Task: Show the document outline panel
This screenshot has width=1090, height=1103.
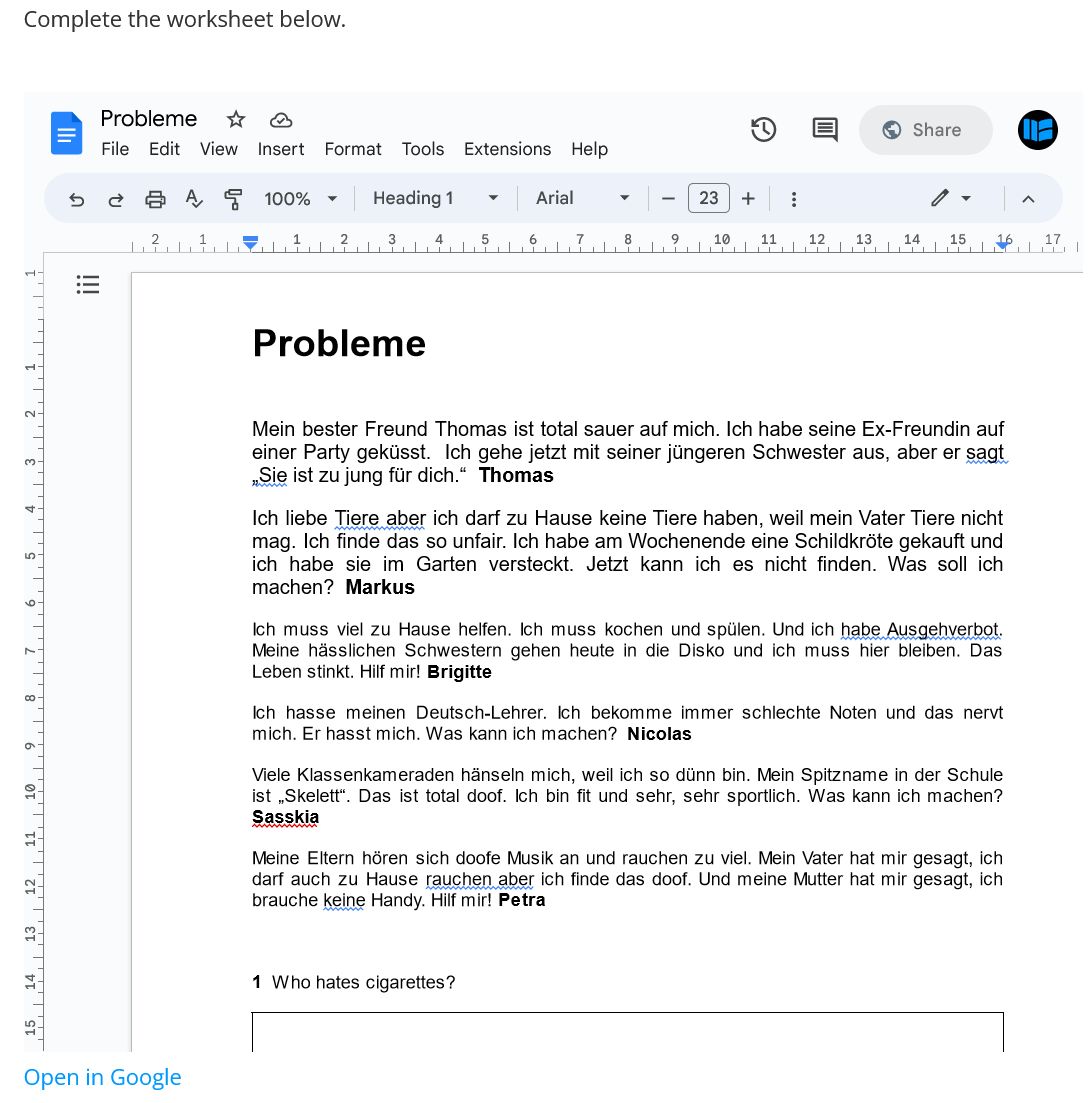Action: [x=88, y=285]
